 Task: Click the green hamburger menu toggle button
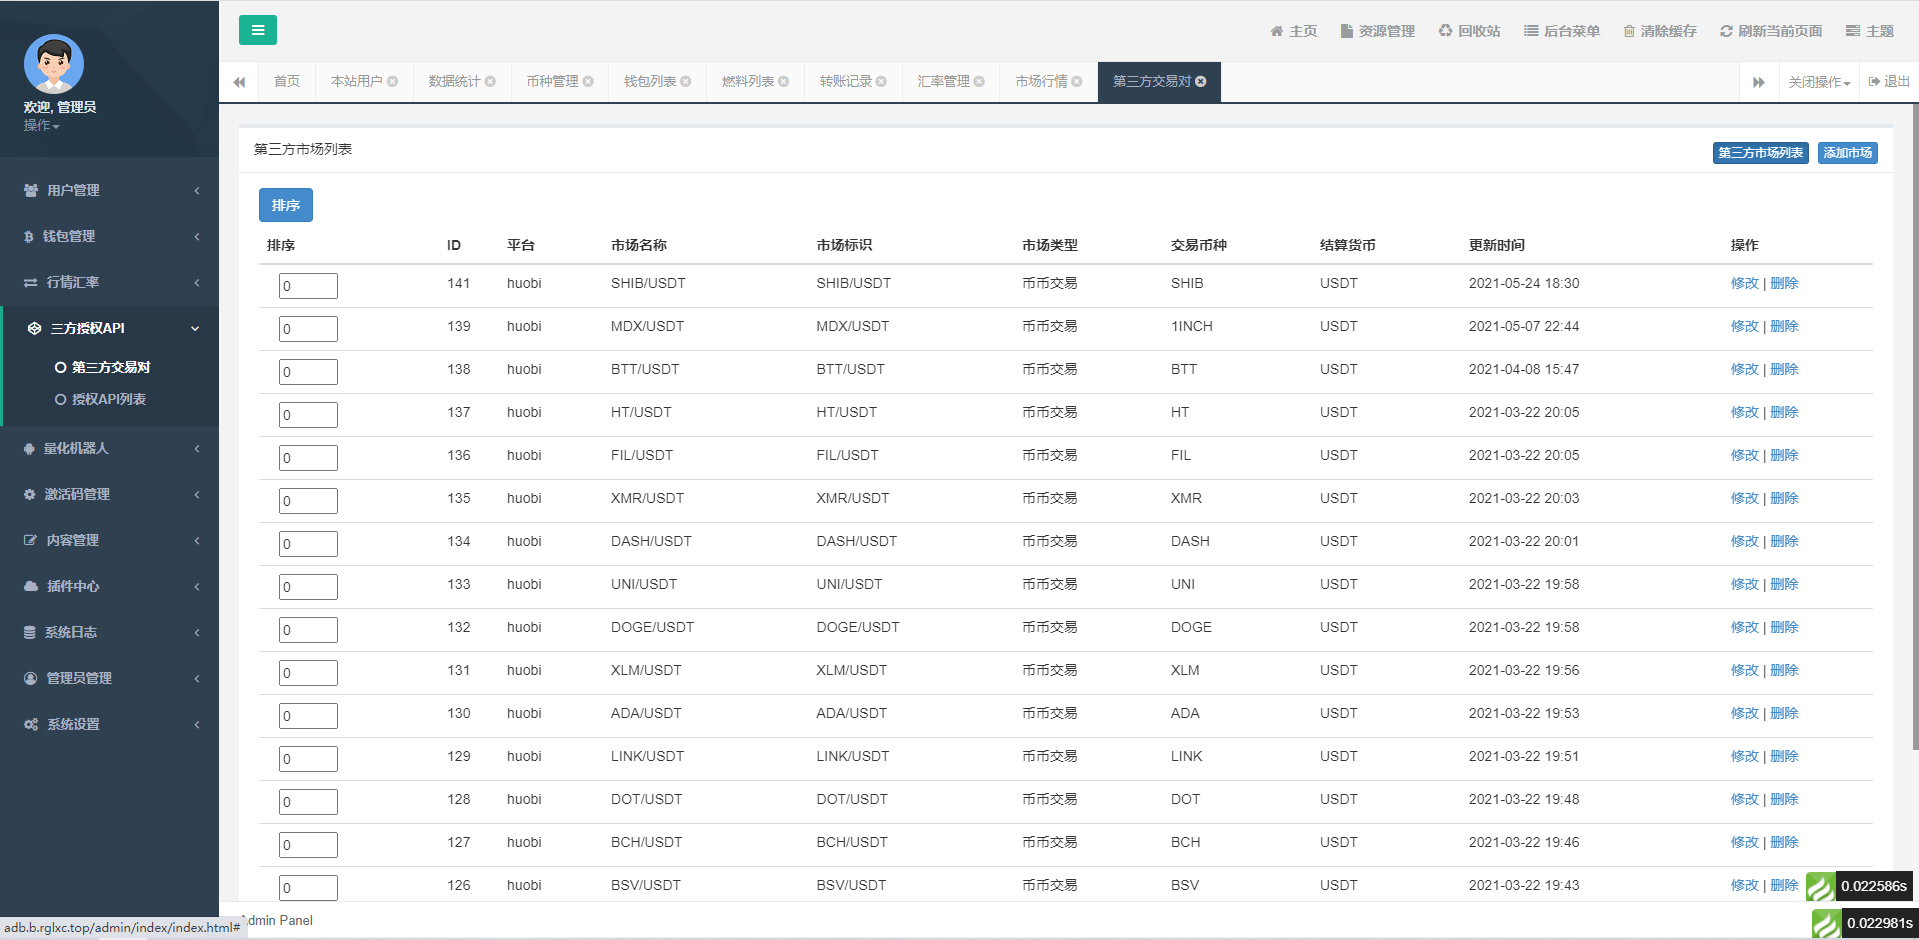point(257,30)
